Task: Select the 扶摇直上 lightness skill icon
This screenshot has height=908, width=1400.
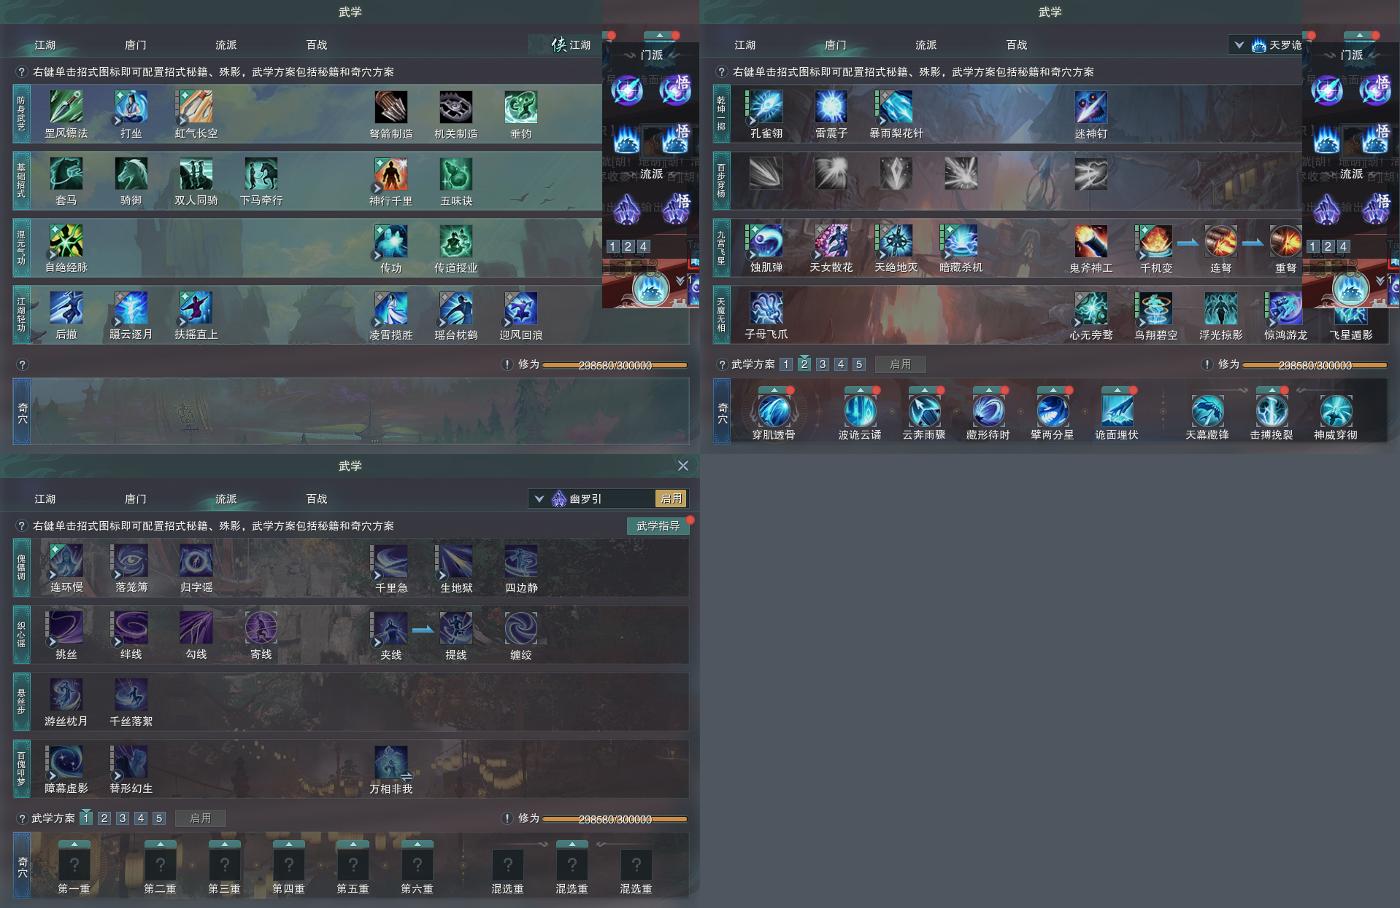Action: coord(196,308)
